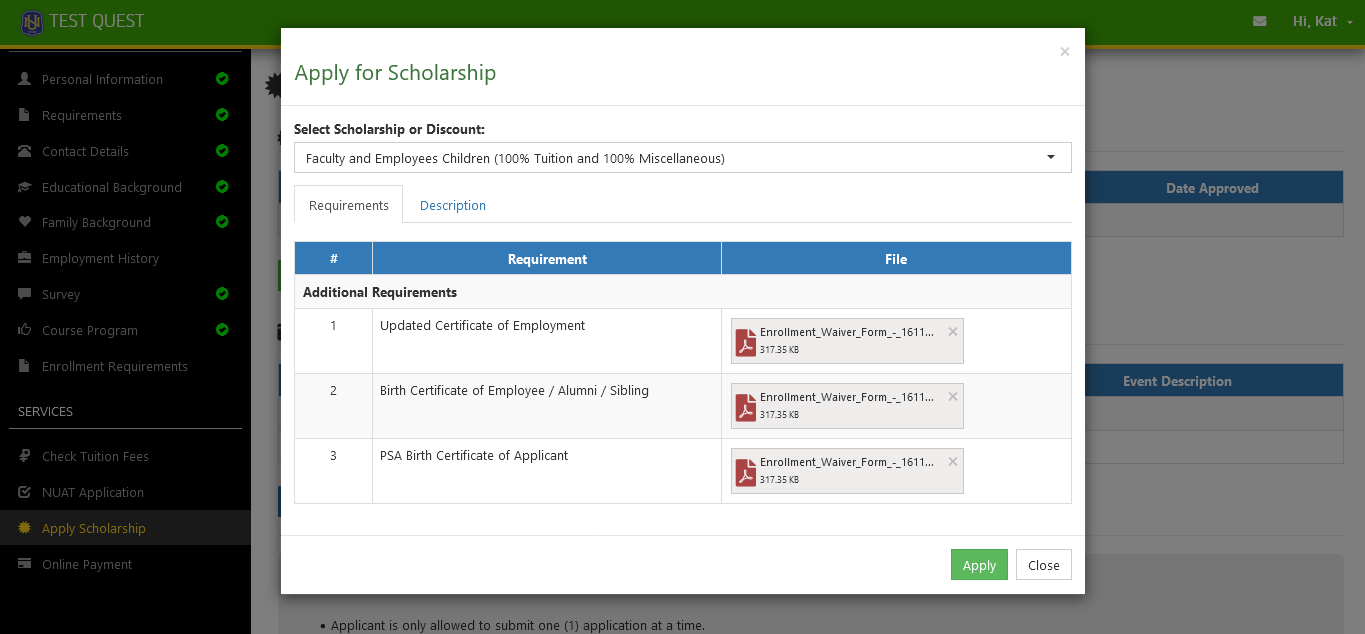Click green check beside Survey
Screen dimensions: 1365x634
coord(222,294)
